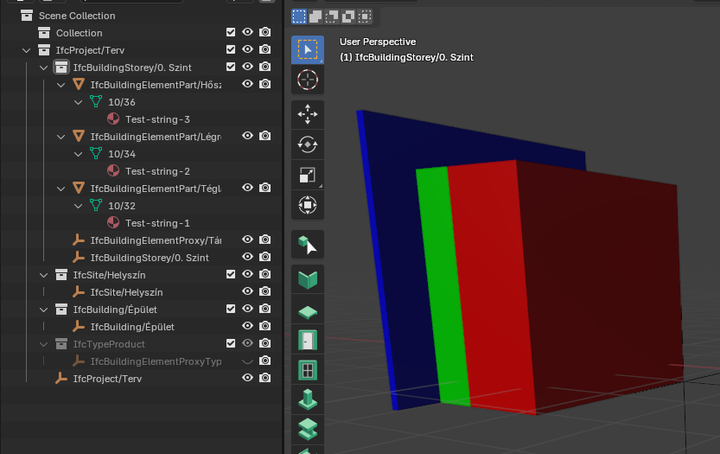Activate the 3D Cursor tool
This screenshot has height=454, width=720.
[x=307, y=80]
